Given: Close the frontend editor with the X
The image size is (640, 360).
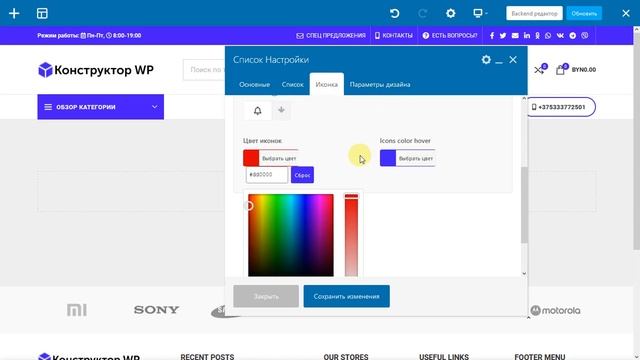Looking at the screenshot, I should (626, 13).
